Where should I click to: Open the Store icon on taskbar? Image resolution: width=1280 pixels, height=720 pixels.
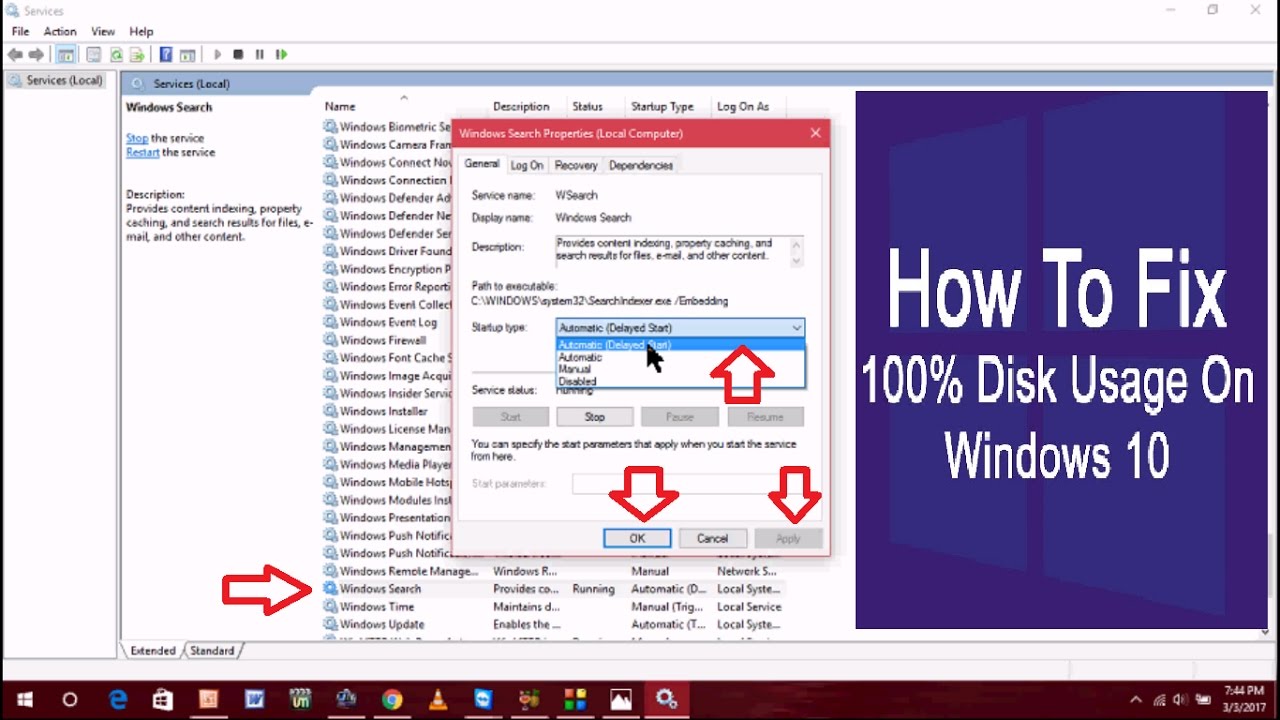tap(163, 699)
